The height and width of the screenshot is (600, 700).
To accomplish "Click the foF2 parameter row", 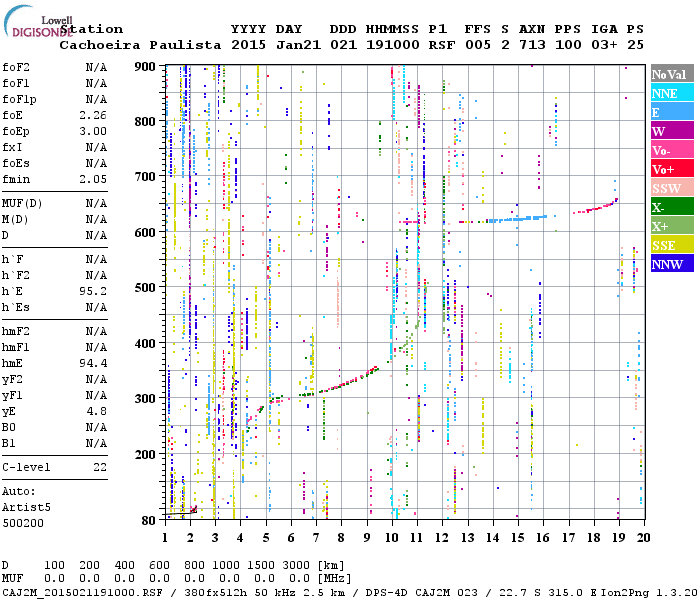I will 54,67.
